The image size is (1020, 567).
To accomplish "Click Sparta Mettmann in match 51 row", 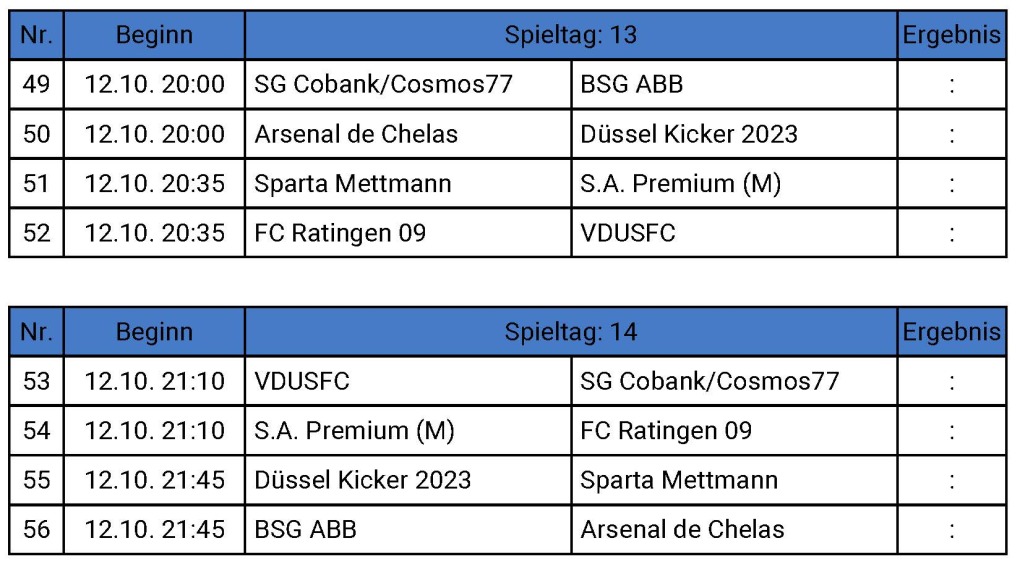I will click(x=353, y=184).
